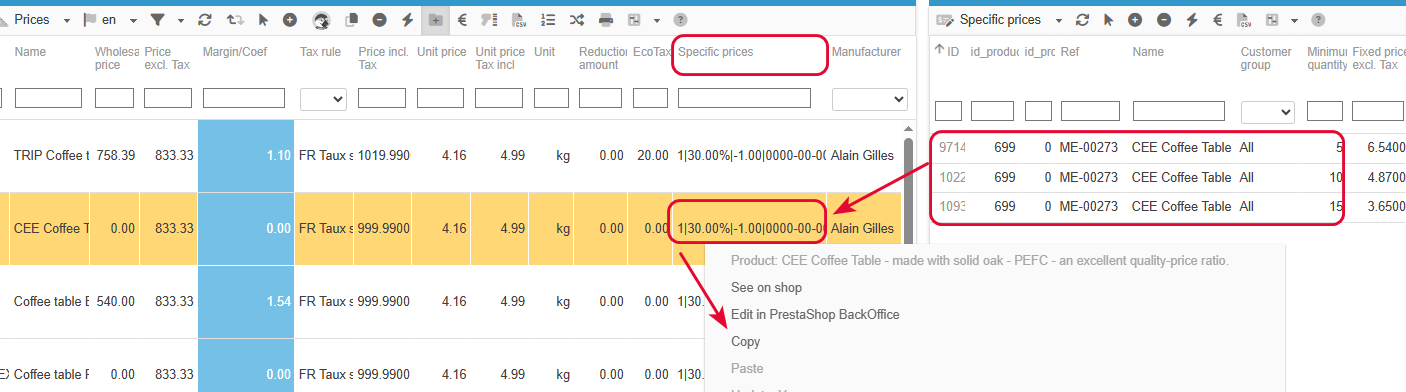Duplicate product using the copy icon
The width and height of the screenshot is (1406, 392).
[x=352, y=20]
